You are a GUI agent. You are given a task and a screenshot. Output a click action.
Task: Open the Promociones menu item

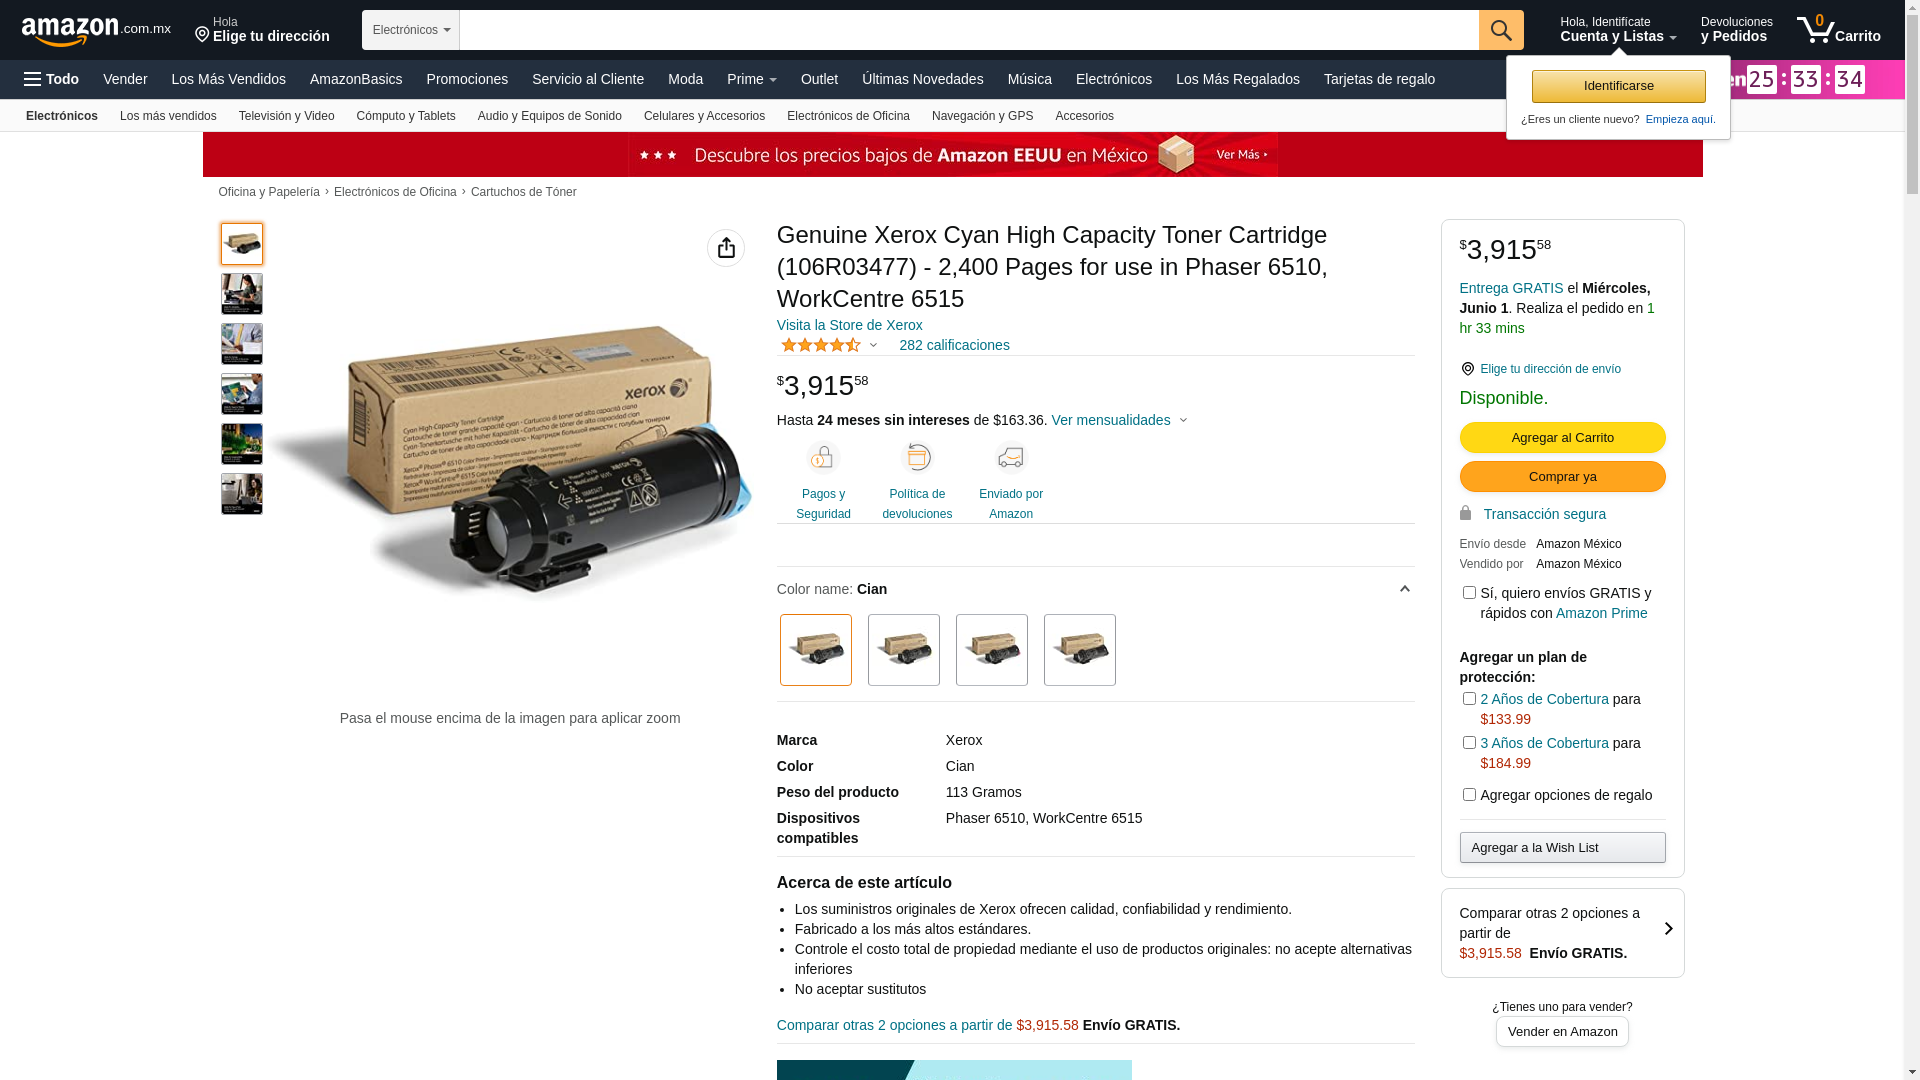tap(467, 79)
